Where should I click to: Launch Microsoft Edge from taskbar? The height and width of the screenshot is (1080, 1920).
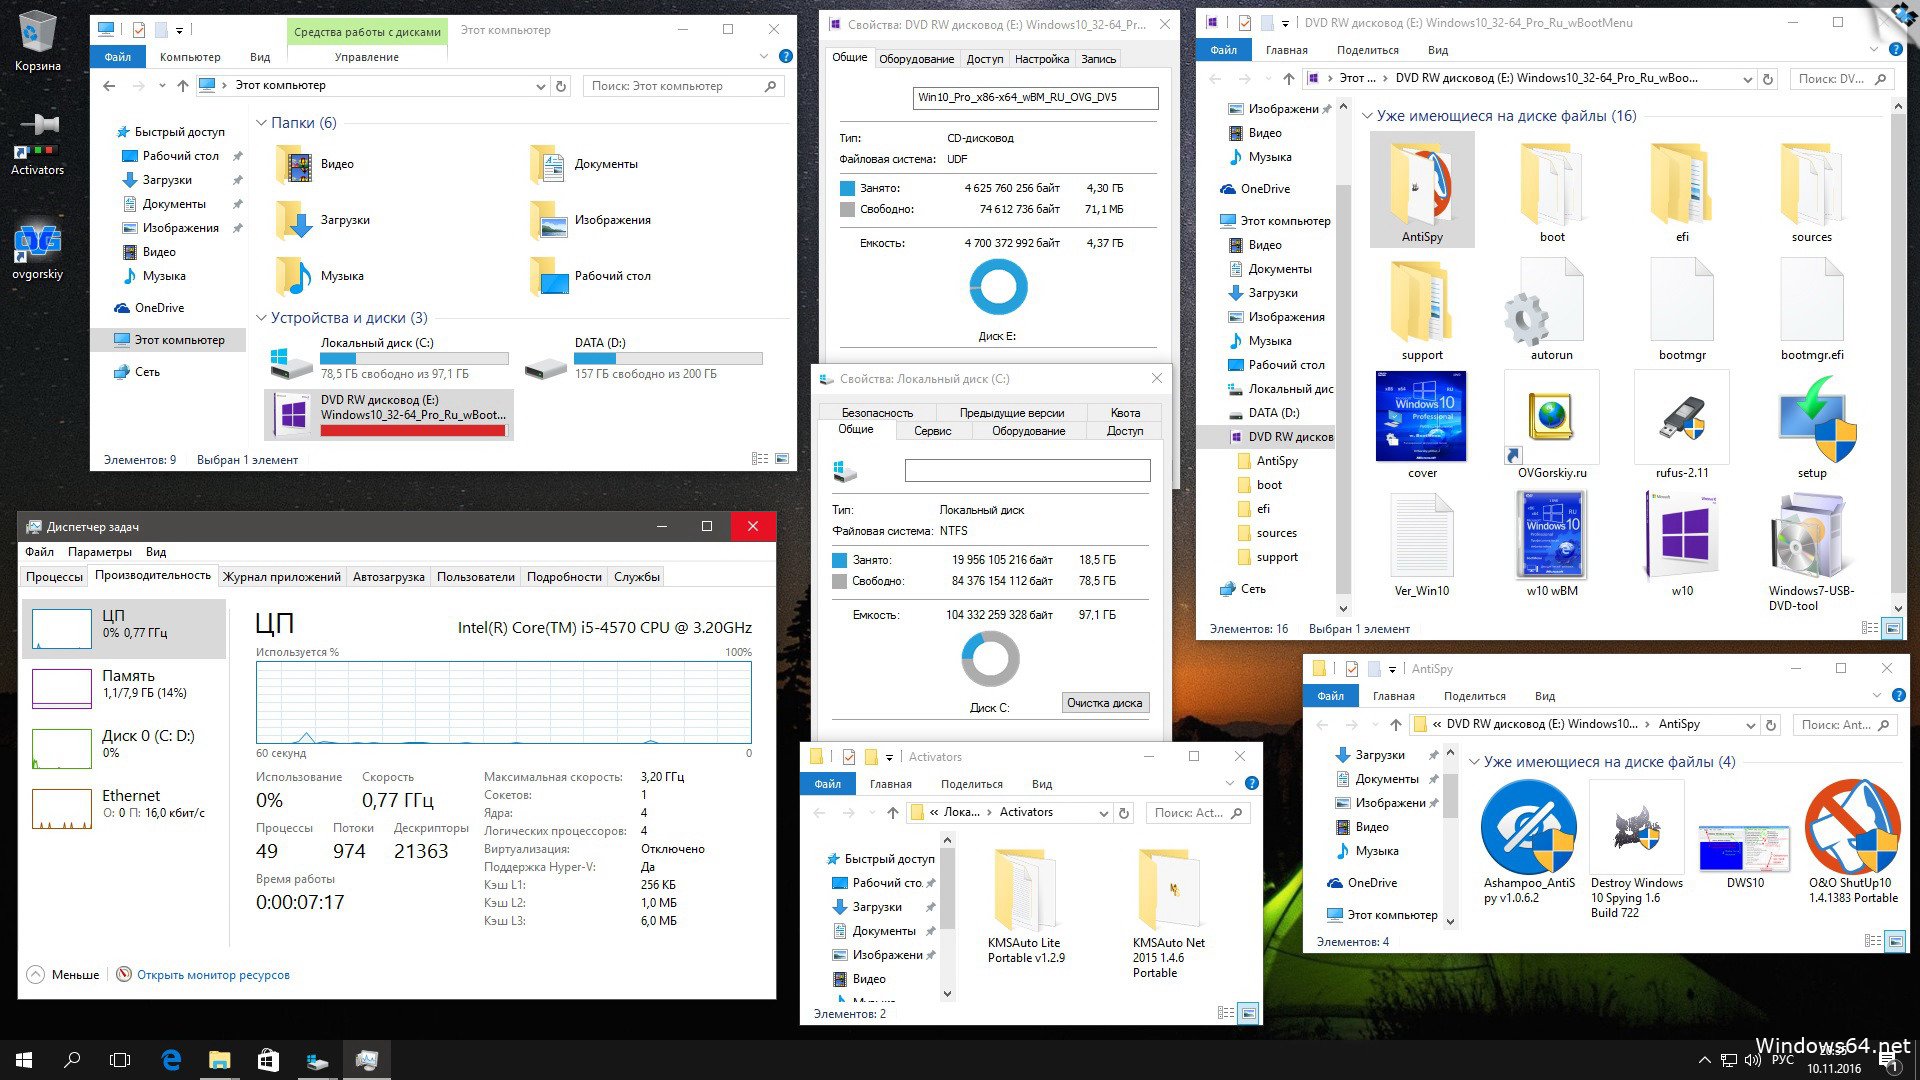171,1060
